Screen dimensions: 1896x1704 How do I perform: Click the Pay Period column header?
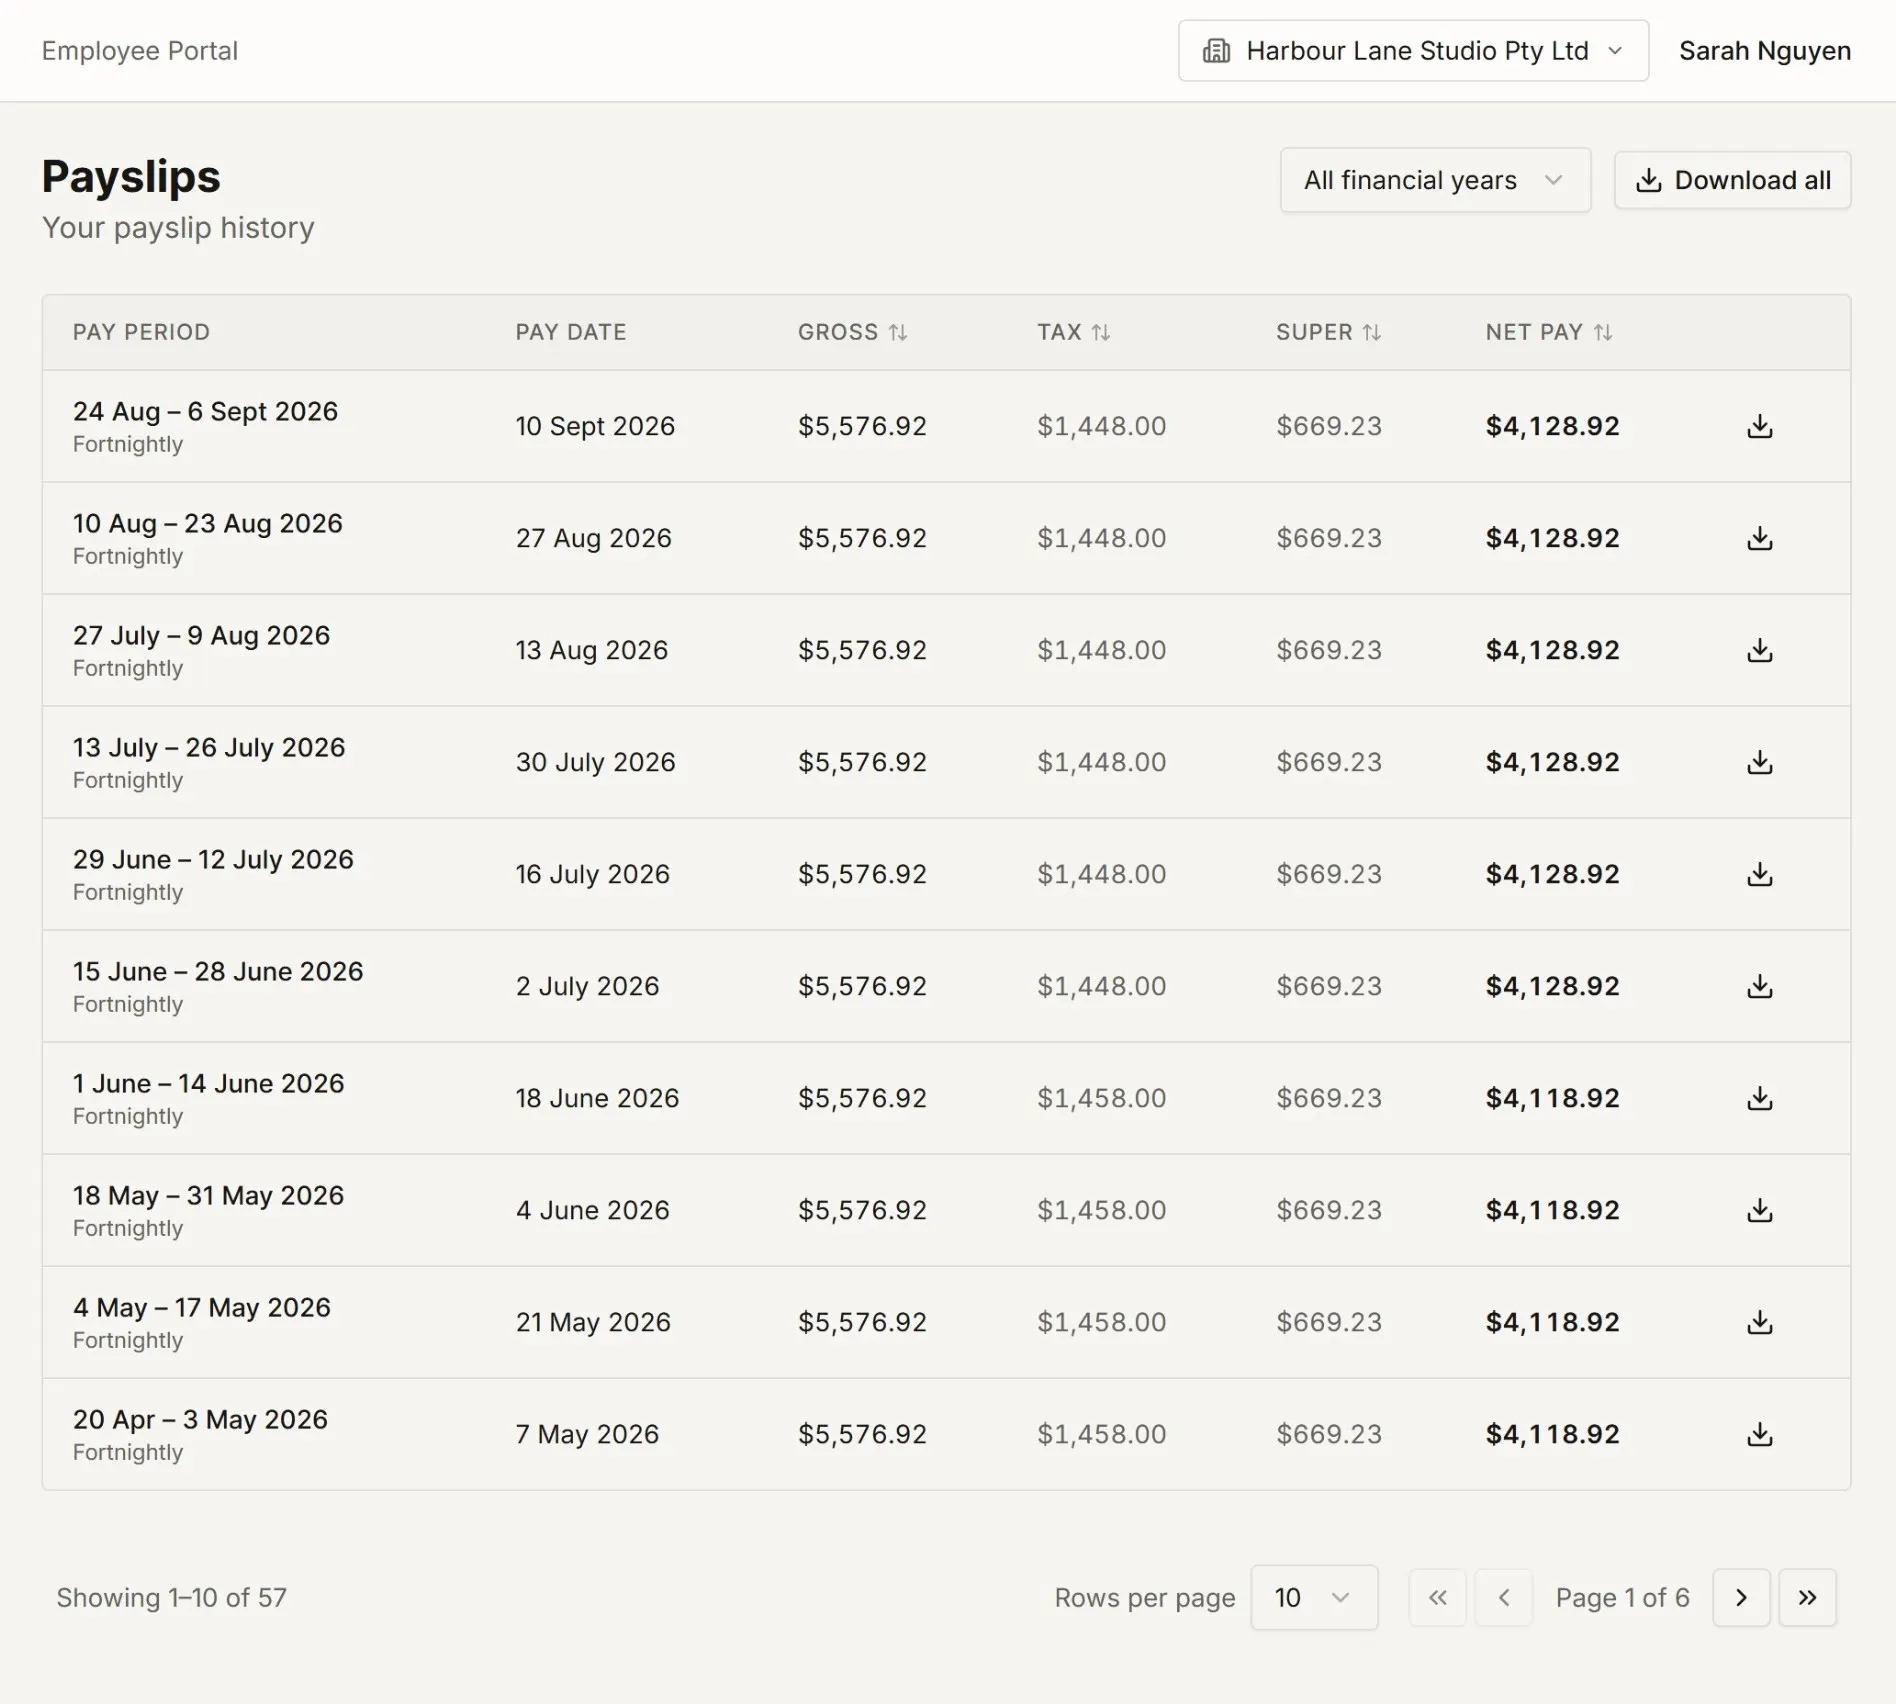click(141, 332)
